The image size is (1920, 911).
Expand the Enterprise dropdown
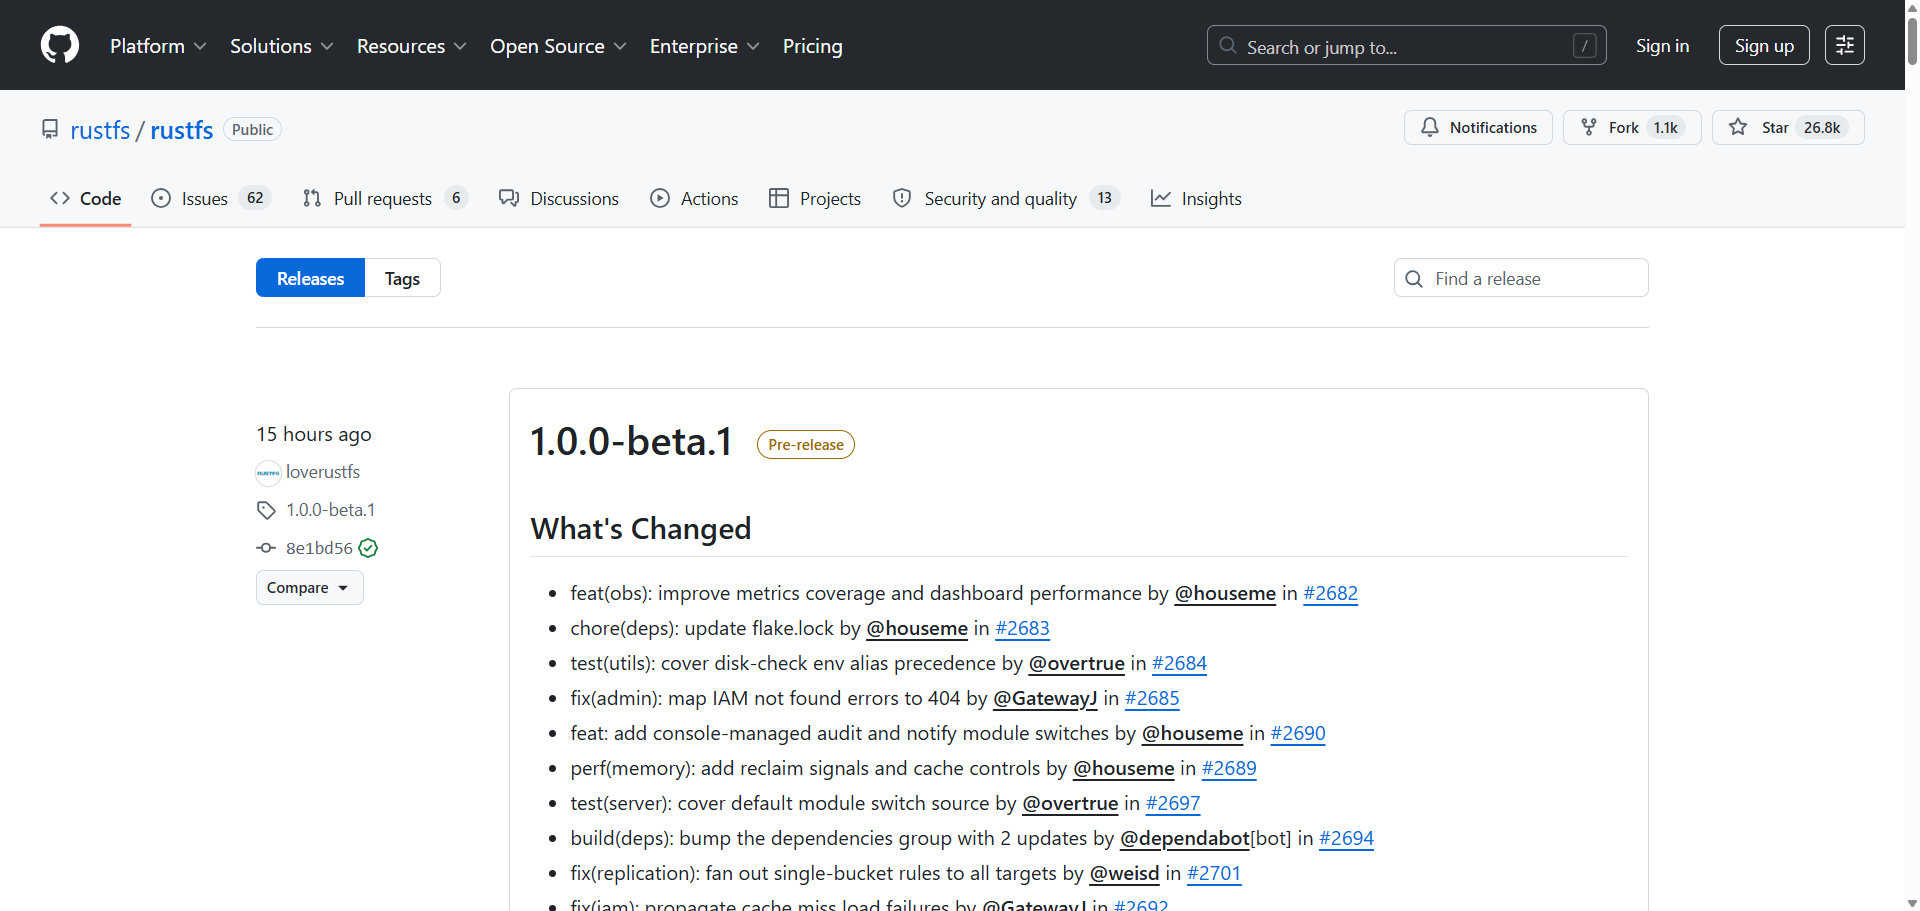click(704, 46)
